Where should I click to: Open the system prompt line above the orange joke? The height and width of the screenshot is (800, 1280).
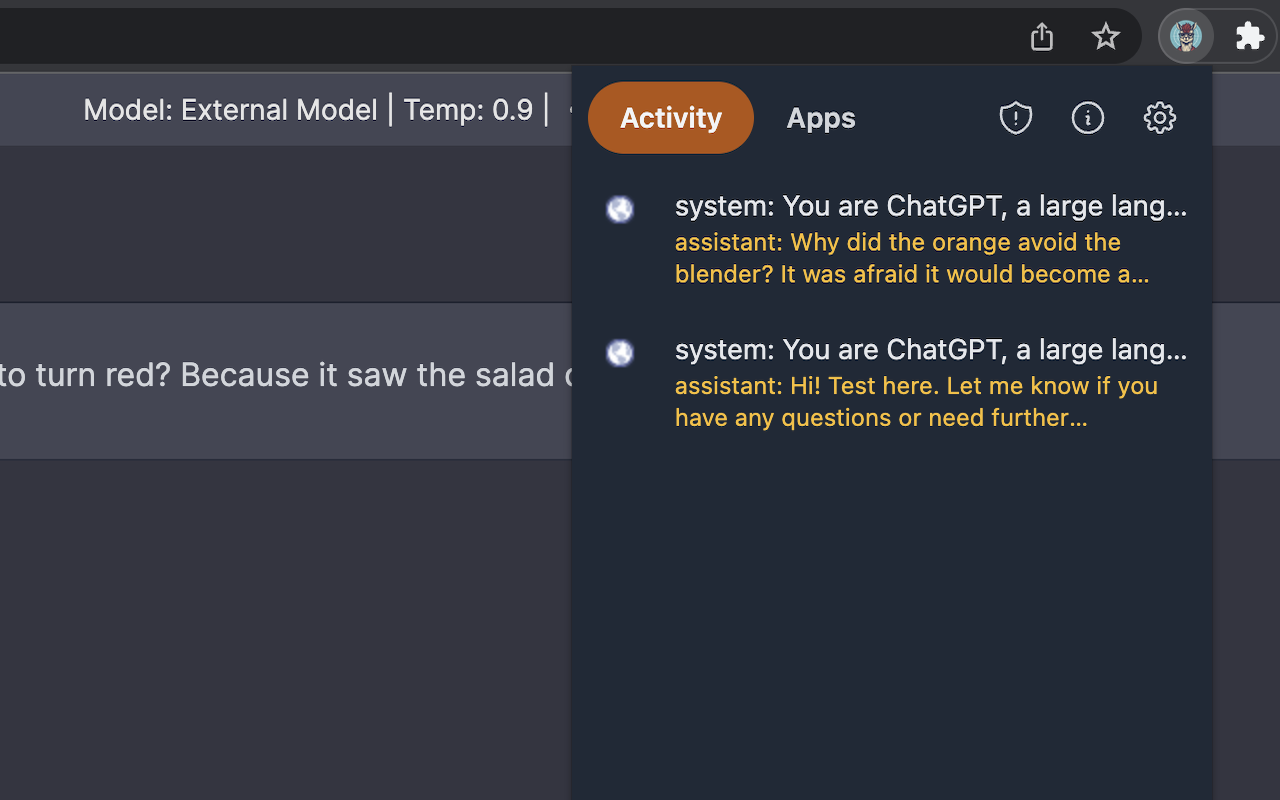click(x=930, y=206)
